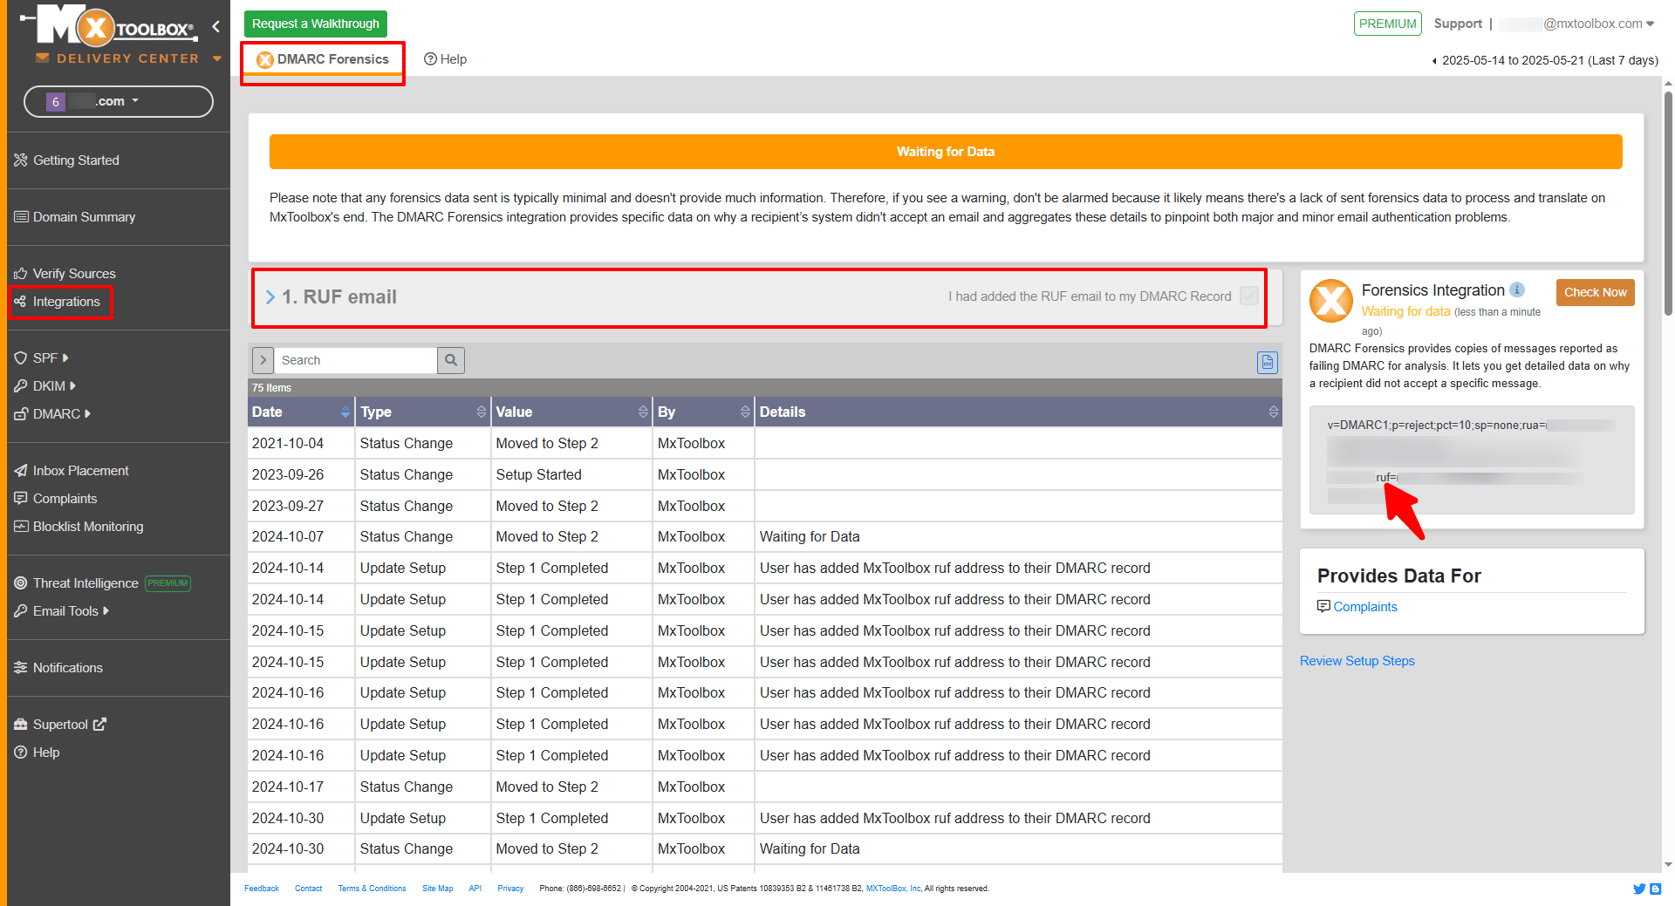Click the DKIM key icon

(x=20, y=385)
